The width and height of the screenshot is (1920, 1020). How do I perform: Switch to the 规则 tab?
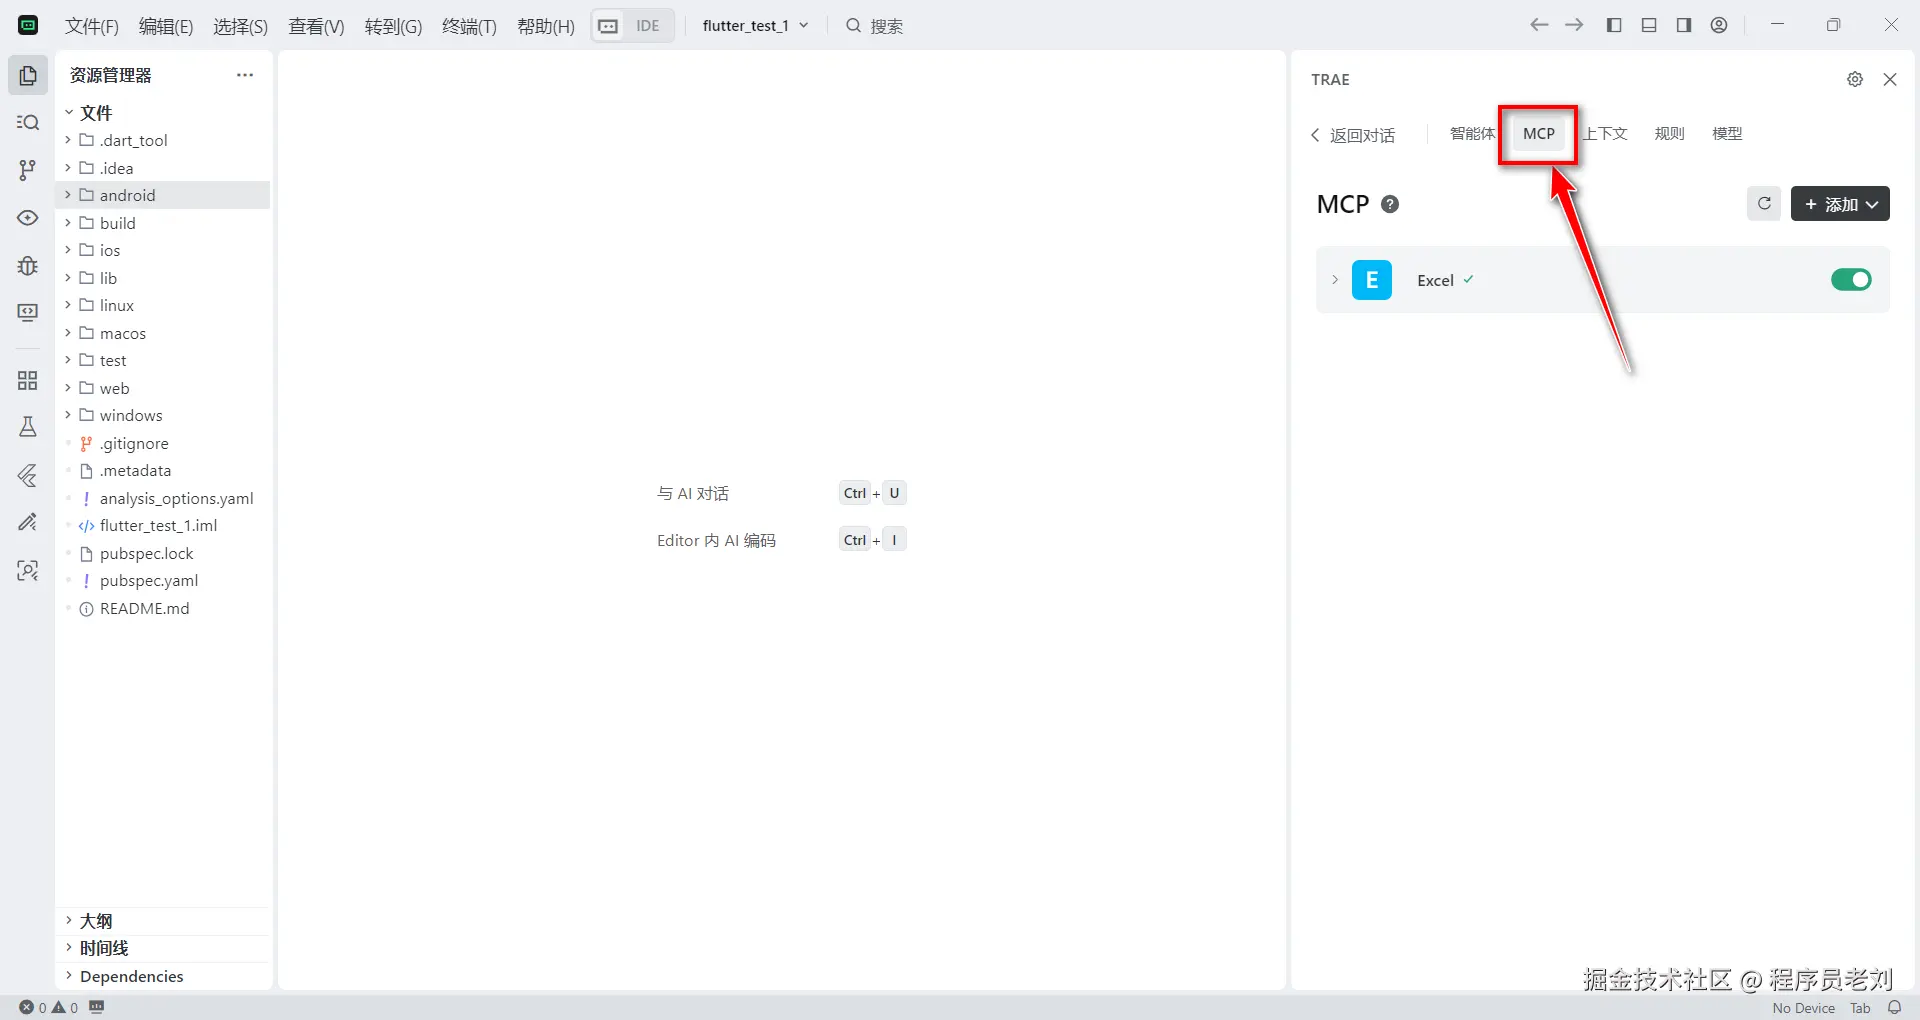(x=1669, y=133)
